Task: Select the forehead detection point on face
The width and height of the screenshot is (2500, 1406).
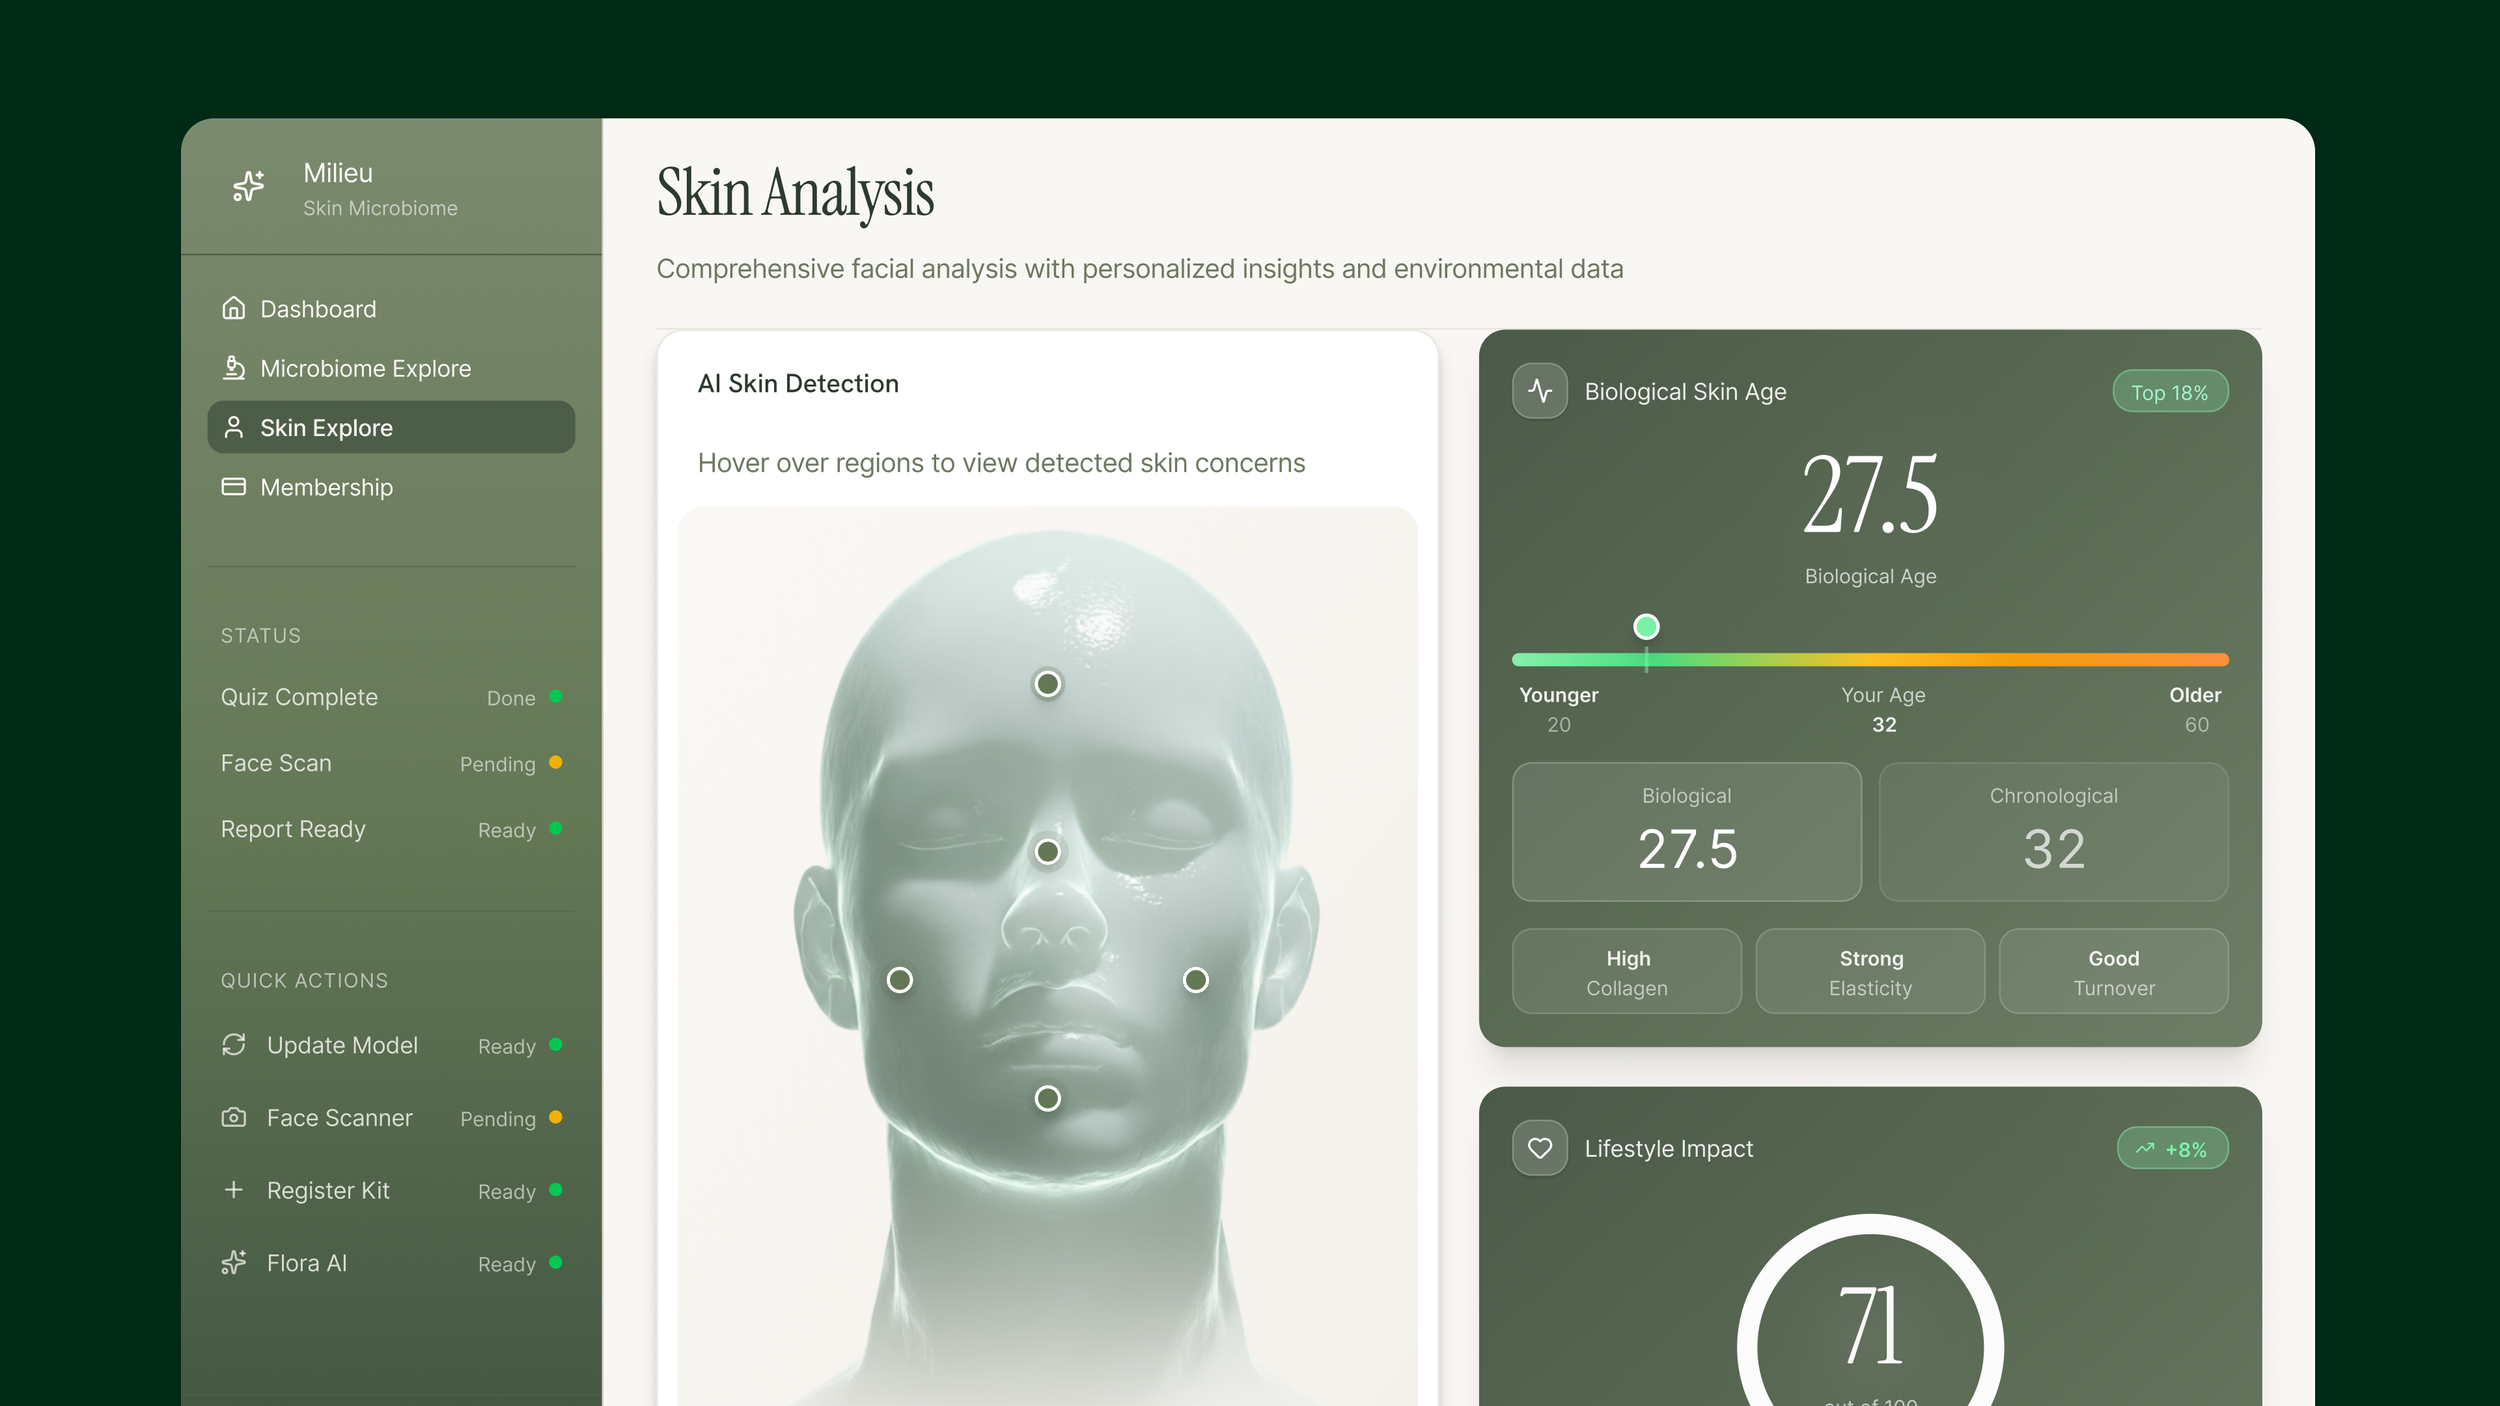Action: click(x=1047, y=684)
